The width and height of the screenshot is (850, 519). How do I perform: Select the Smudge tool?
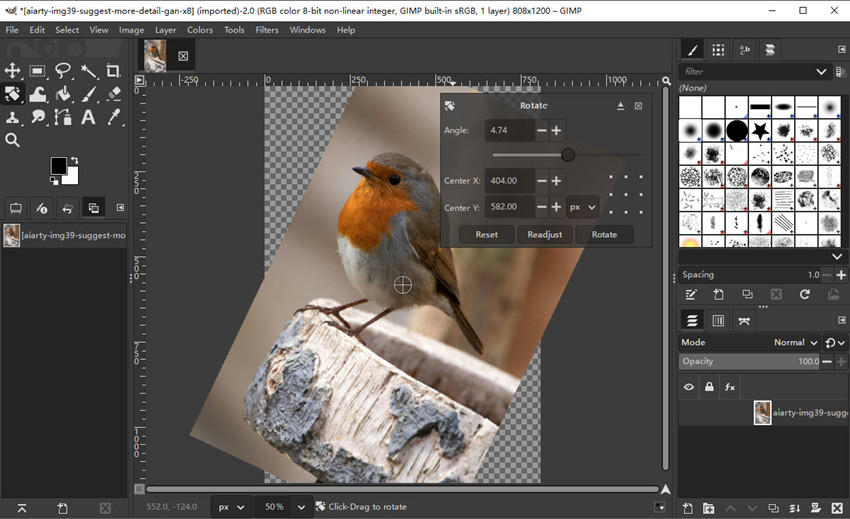[37, 117]
